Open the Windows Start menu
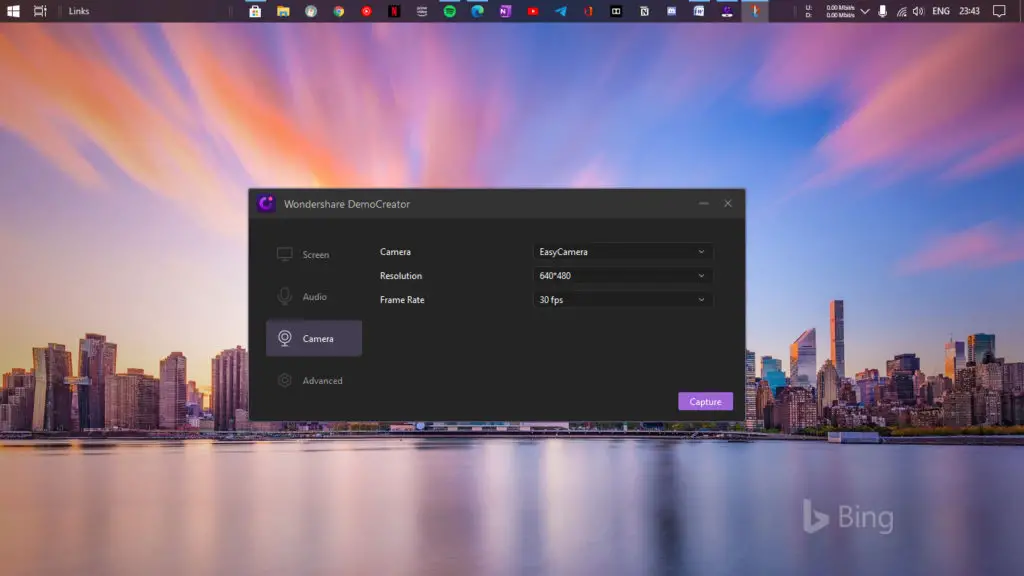 click(13, 11)
